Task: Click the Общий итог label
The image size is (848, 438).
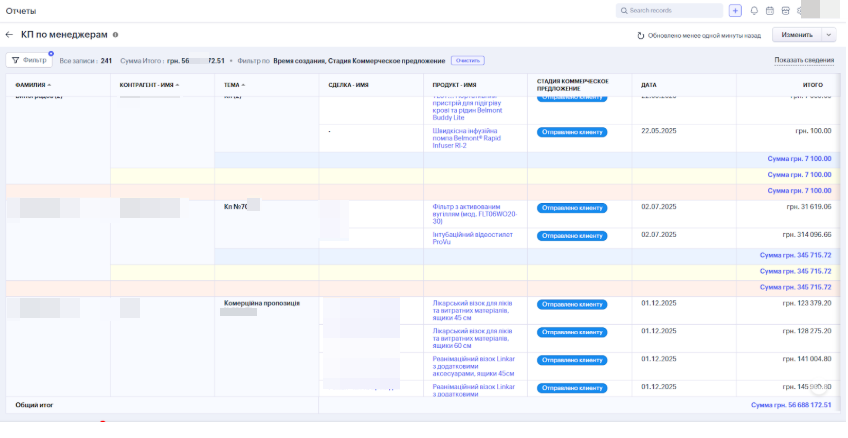Action: (34, 405)
